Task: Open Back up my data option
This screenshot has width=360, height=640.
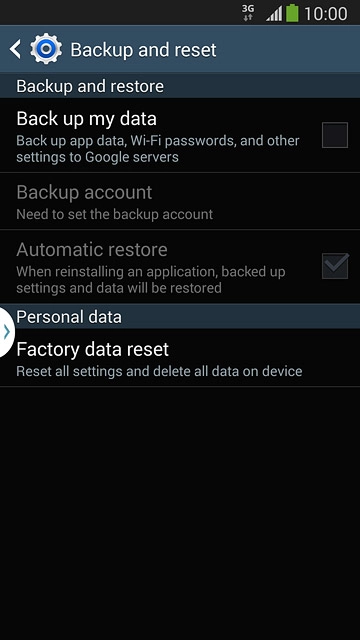Action: click(x=180, y=135)
